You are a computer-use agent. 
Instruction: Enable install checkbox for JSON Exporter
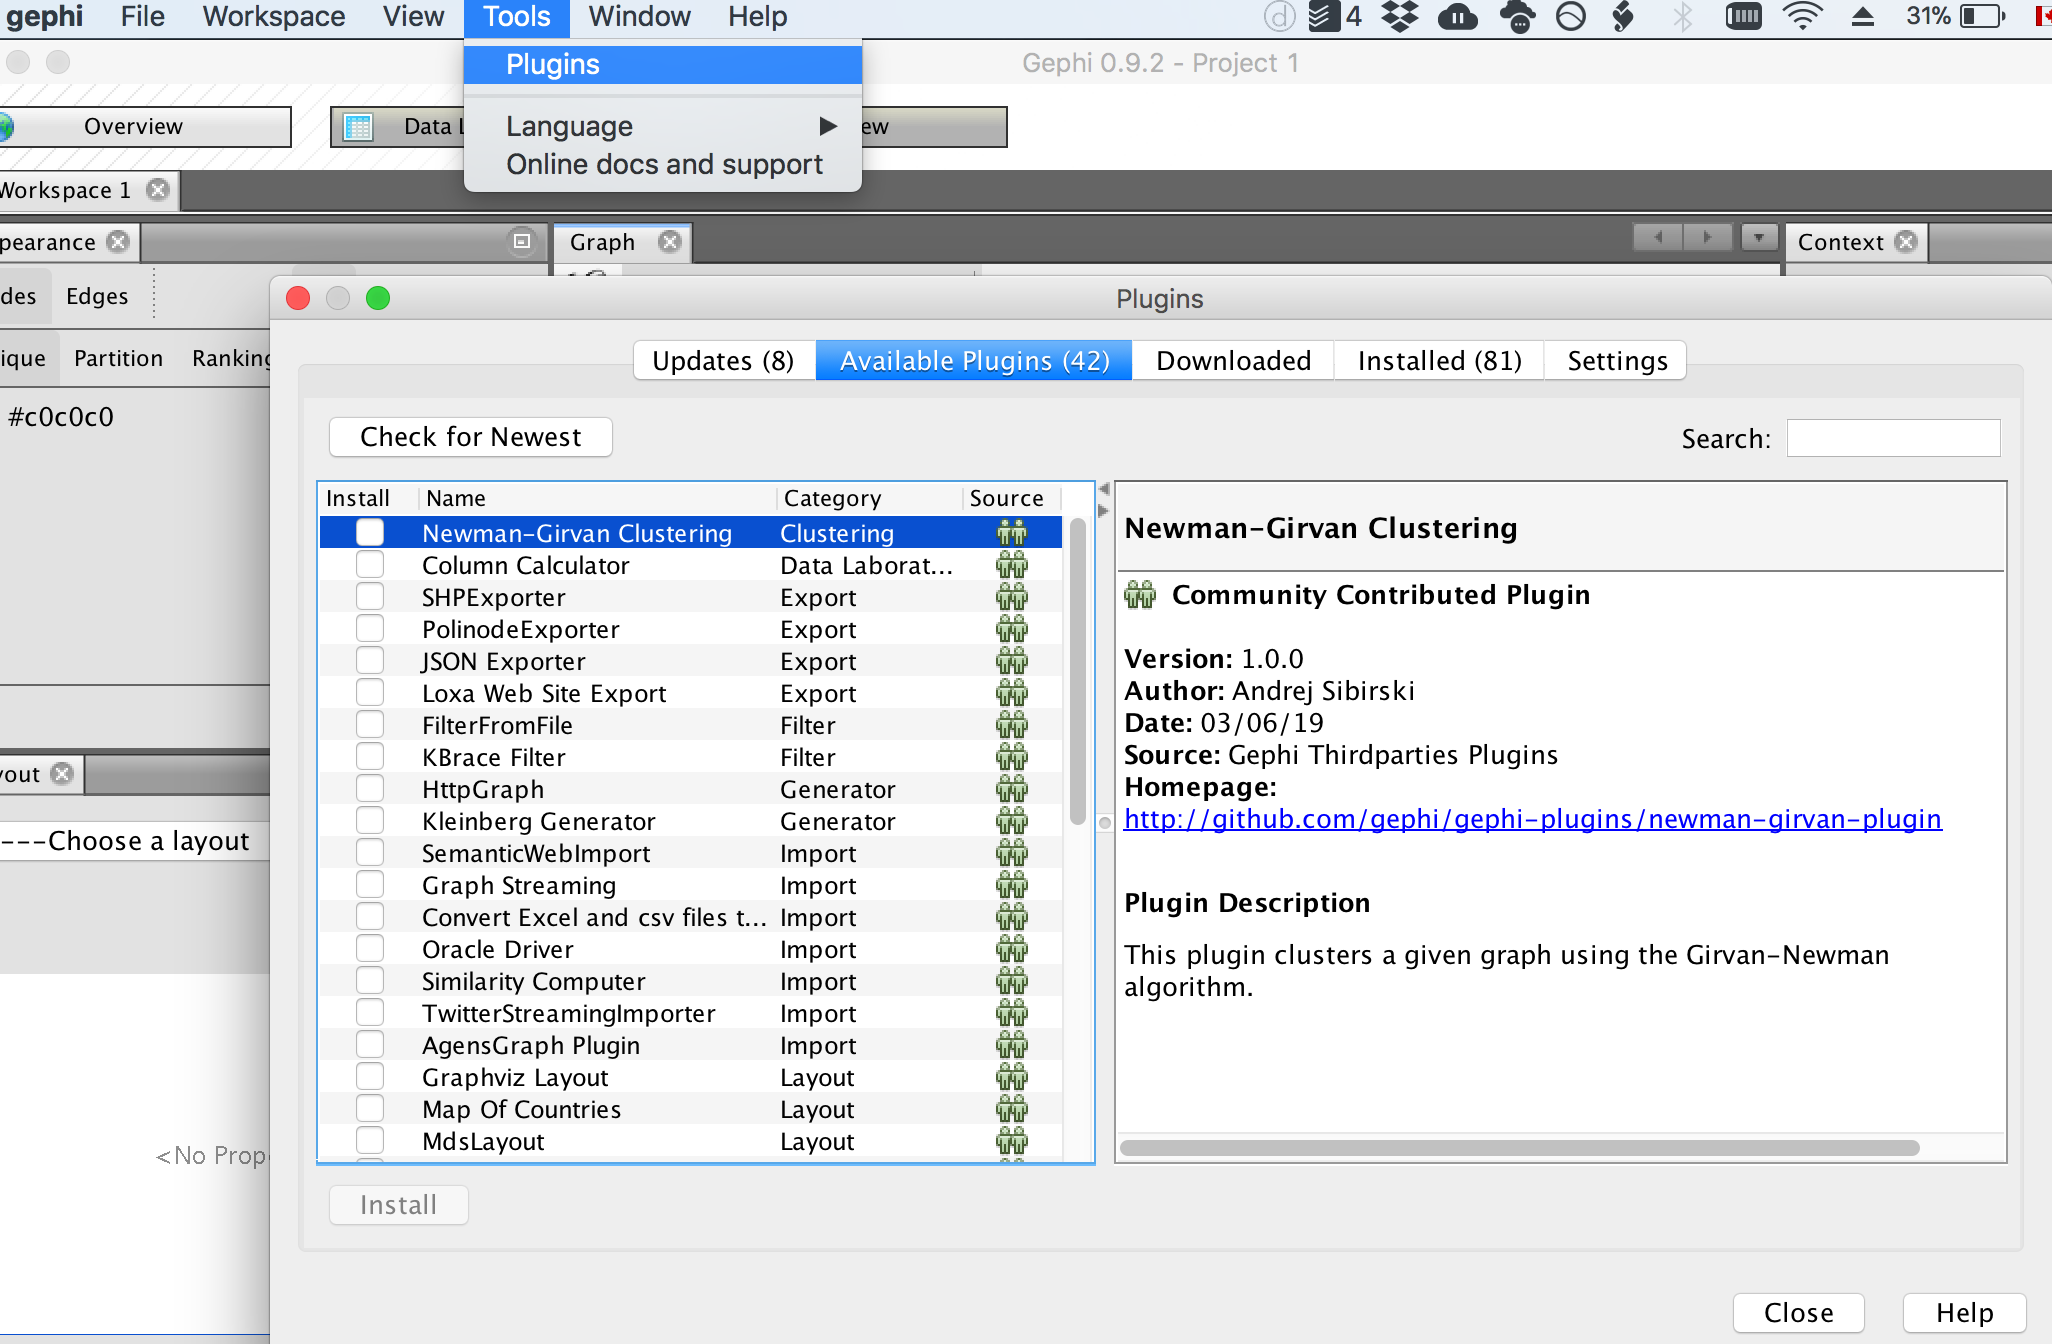pos(370,661)
